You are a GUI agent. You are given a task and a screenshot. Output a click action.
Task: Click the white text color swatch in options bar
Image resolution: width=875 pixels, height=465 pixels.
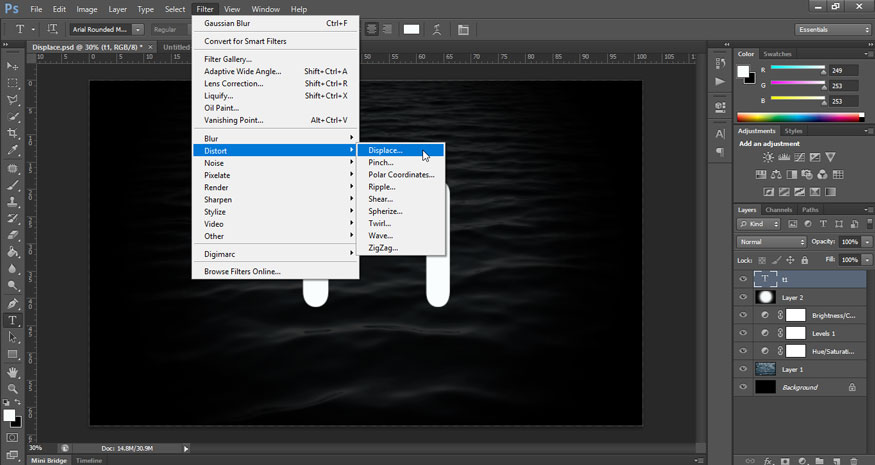(x=411, y=30)
